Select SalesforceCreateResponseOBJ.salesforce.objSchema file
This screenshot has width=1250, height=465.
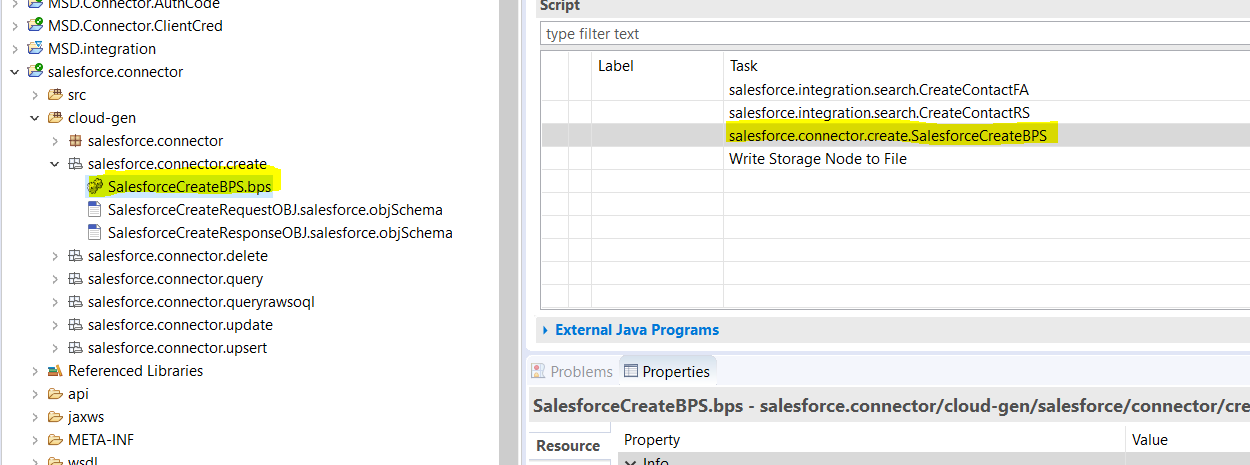pos(280,232)
